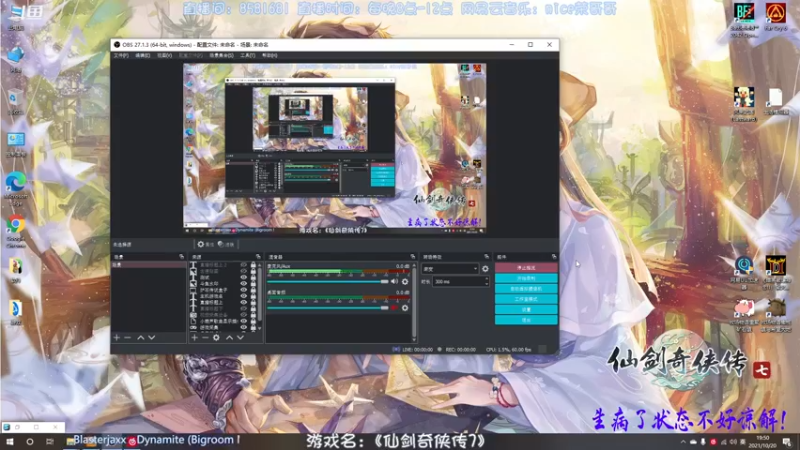Image resolution: width=800 pixels, height=450 pixels.
Task: Click the 开始录制 start recording button
Action: pyautogui.click(x=526, y=279)
